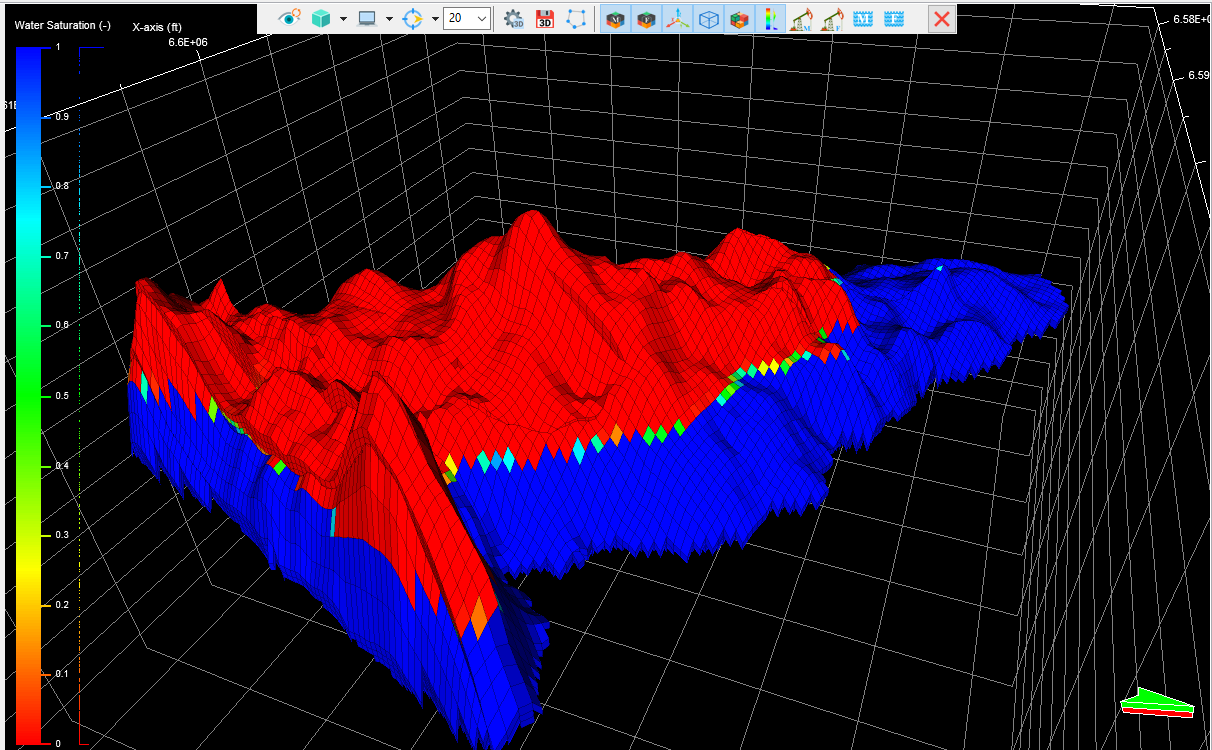
Task: Open 3D settings gear icon
Action: click(514, 18)
